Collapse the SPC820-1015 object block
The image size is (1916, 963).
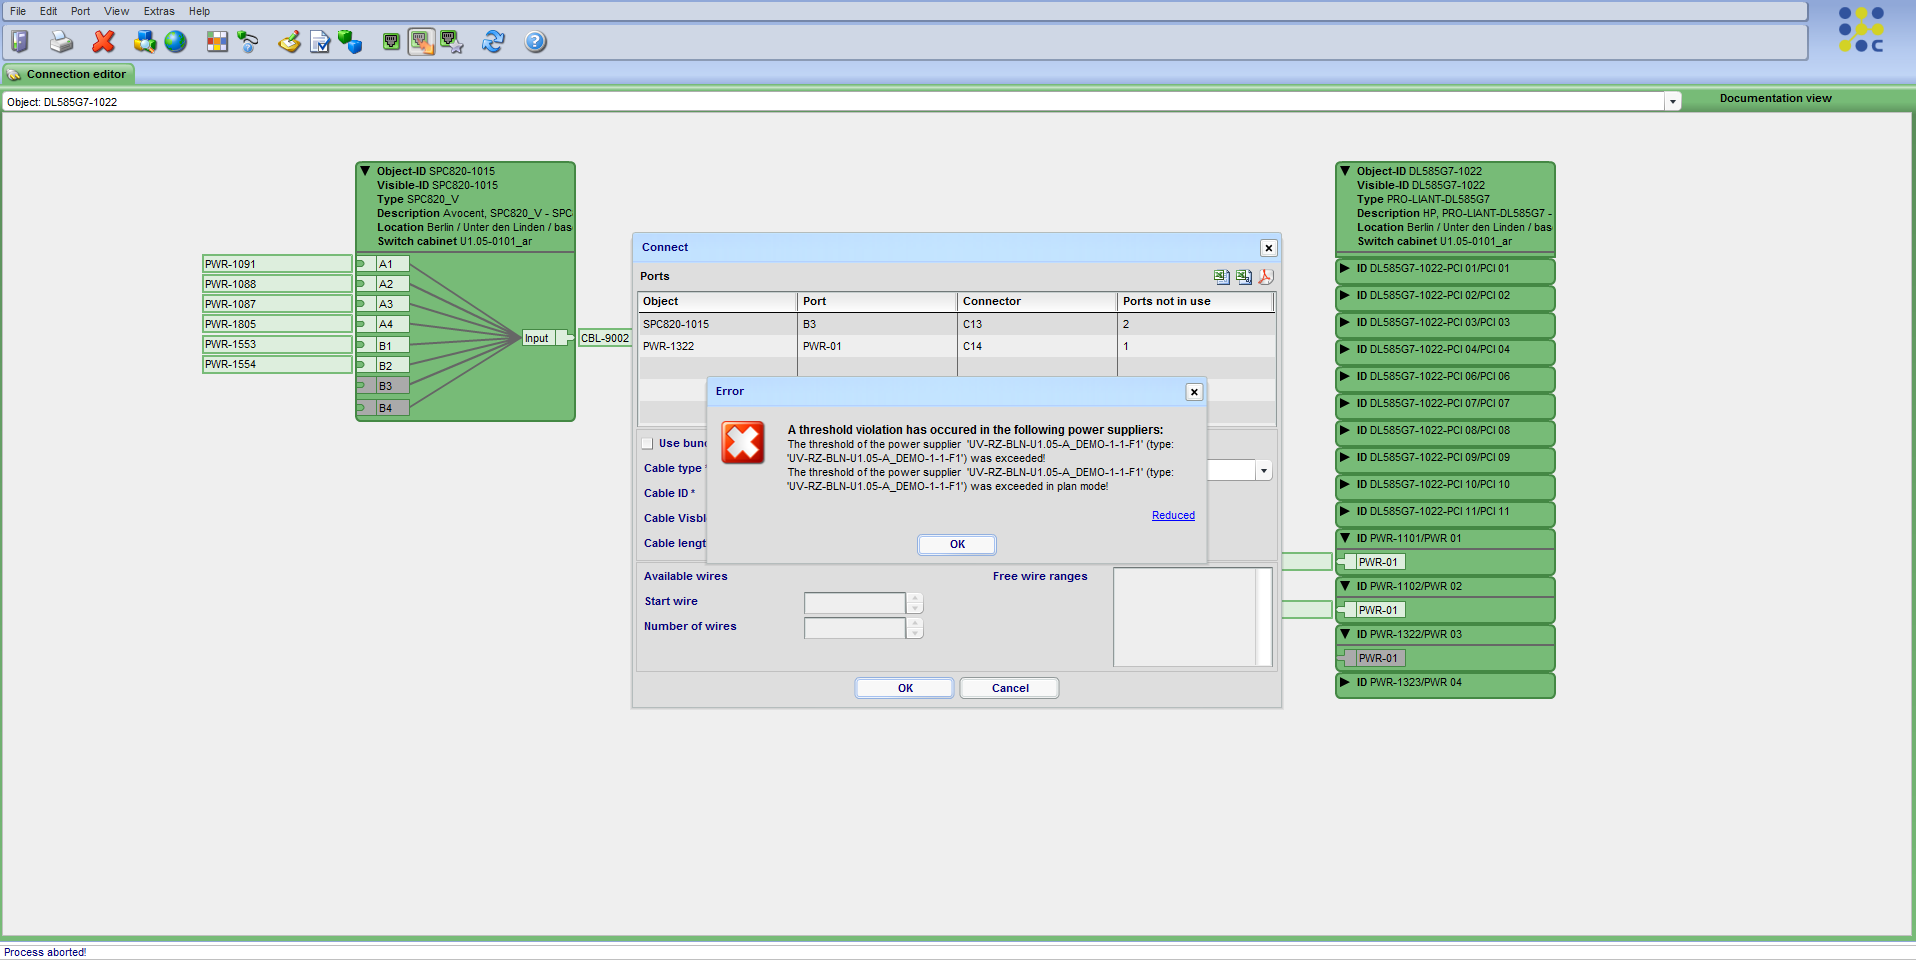(x=365, y=171)
